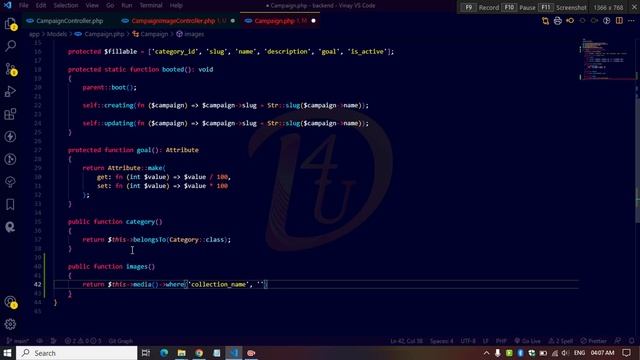Open the Accounts icon in activity bar
640x360 pixels.
pyautogui.click(x=10, y=302)
